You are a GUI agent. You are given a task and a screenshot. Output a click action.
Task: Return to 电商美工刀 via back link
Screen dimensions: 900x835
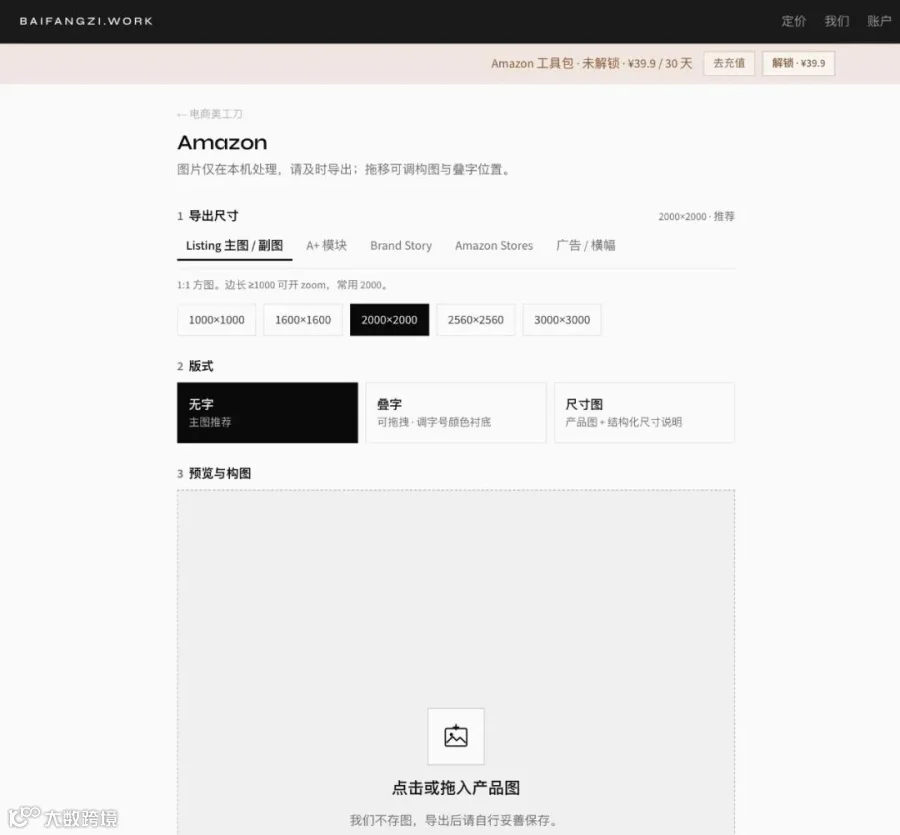[210, 114]
